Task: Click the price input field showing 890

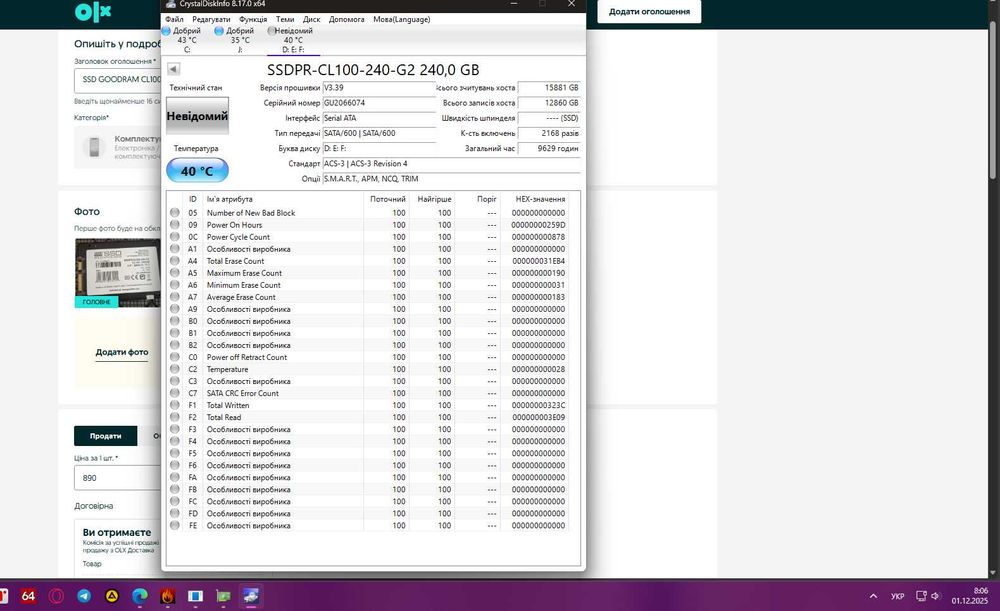Action: coord(117,478)
